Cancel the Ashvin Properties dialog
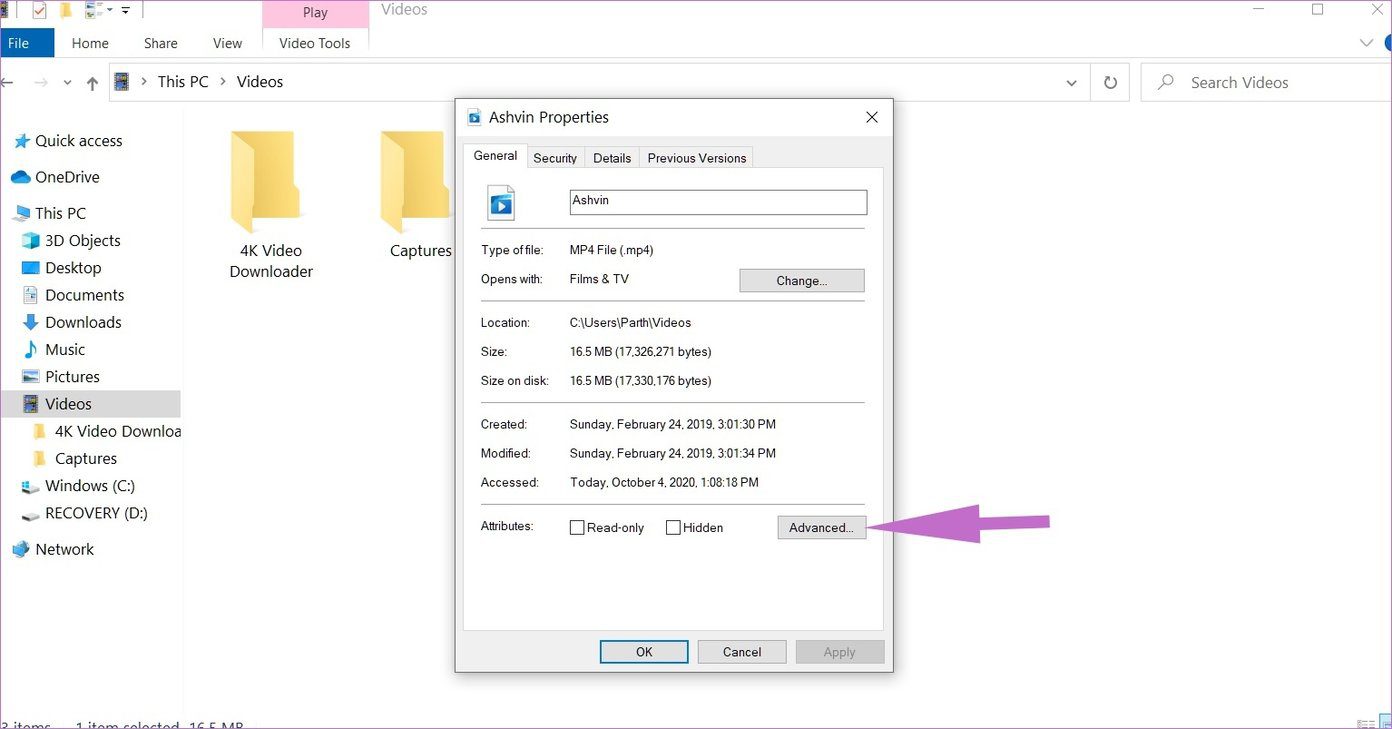 pyautogui.click(x=742, y=652)
